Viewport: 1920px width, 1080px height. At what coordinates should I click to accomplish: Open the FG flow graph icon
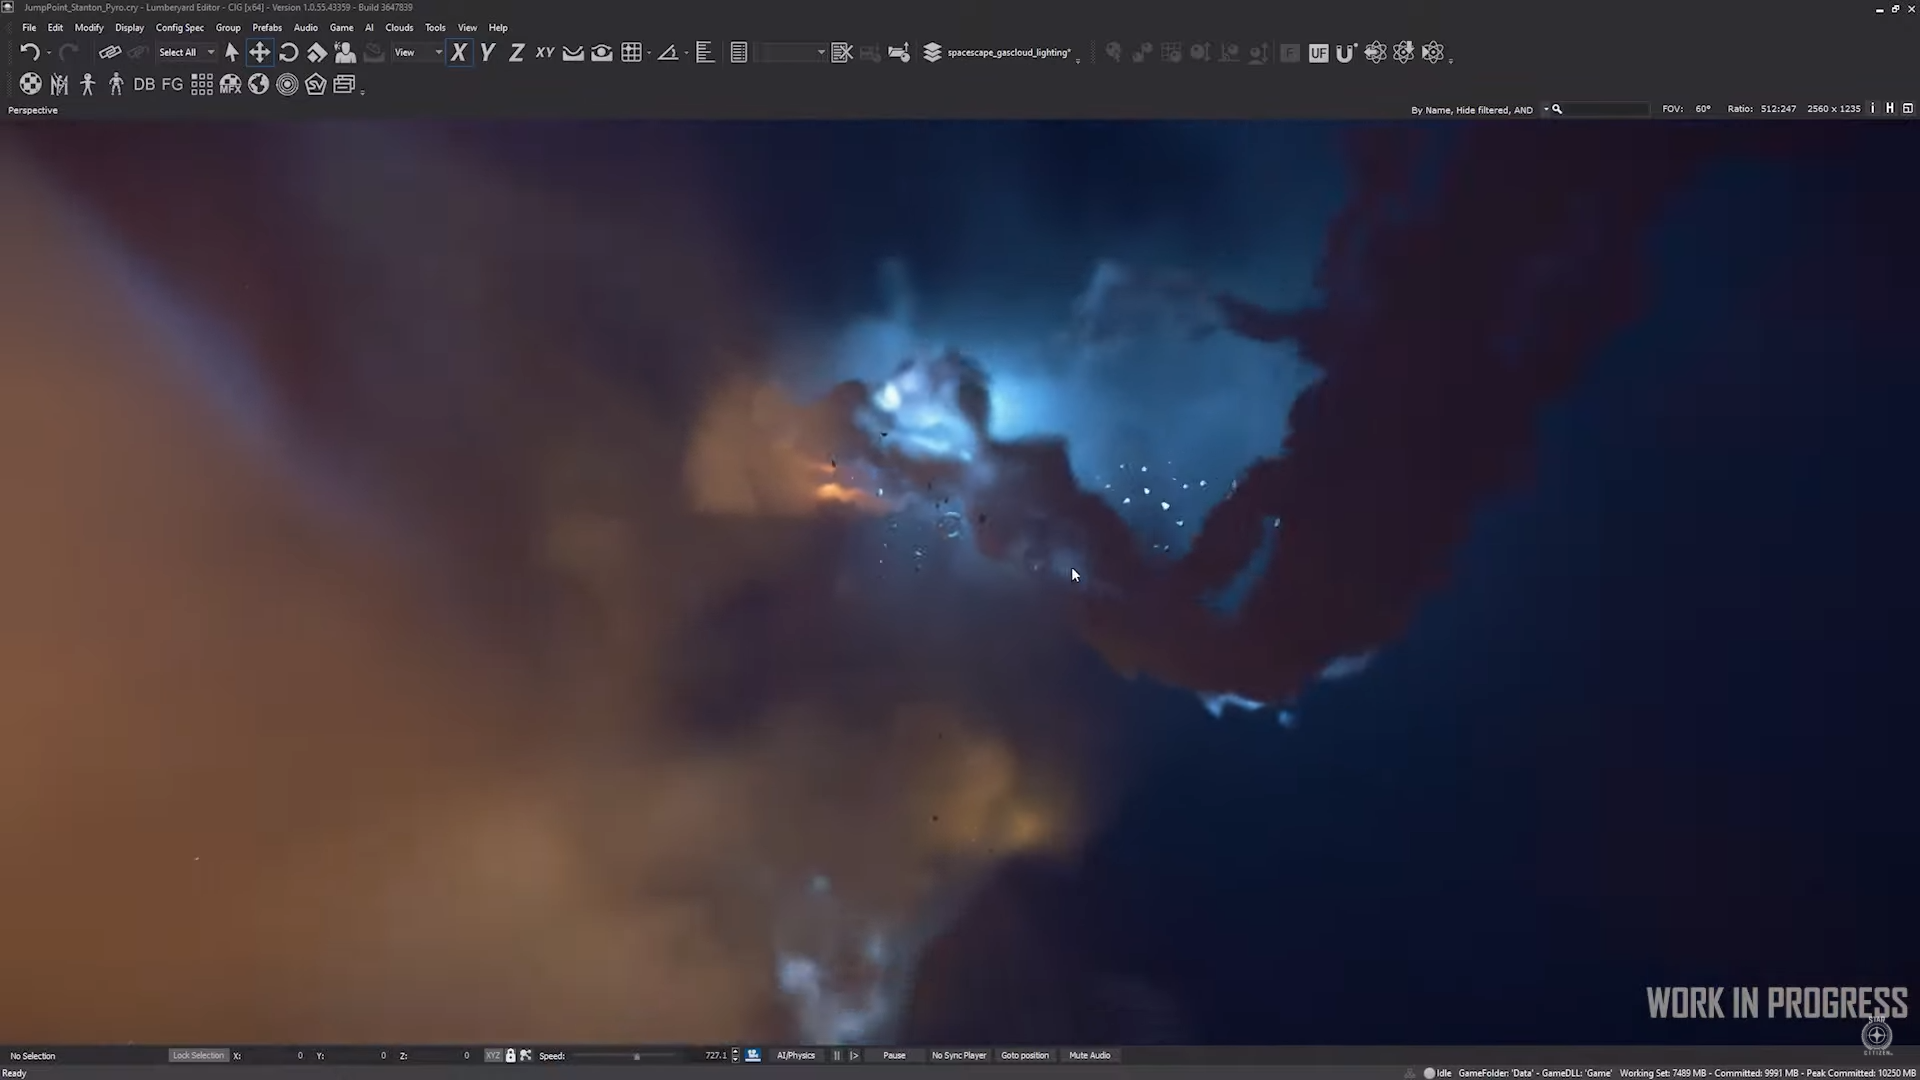pyautogui.click(x=172, y=84)
